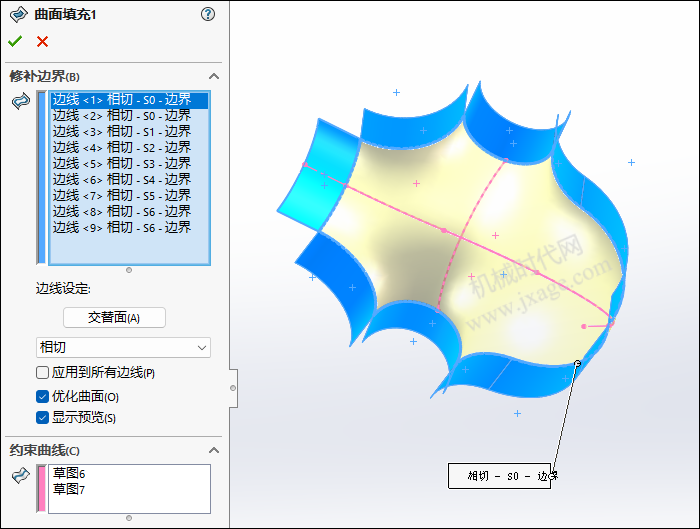Select 边线<7> 相切 - S5 - 边界 entry
700x529 pixels.
pos(129,196)
